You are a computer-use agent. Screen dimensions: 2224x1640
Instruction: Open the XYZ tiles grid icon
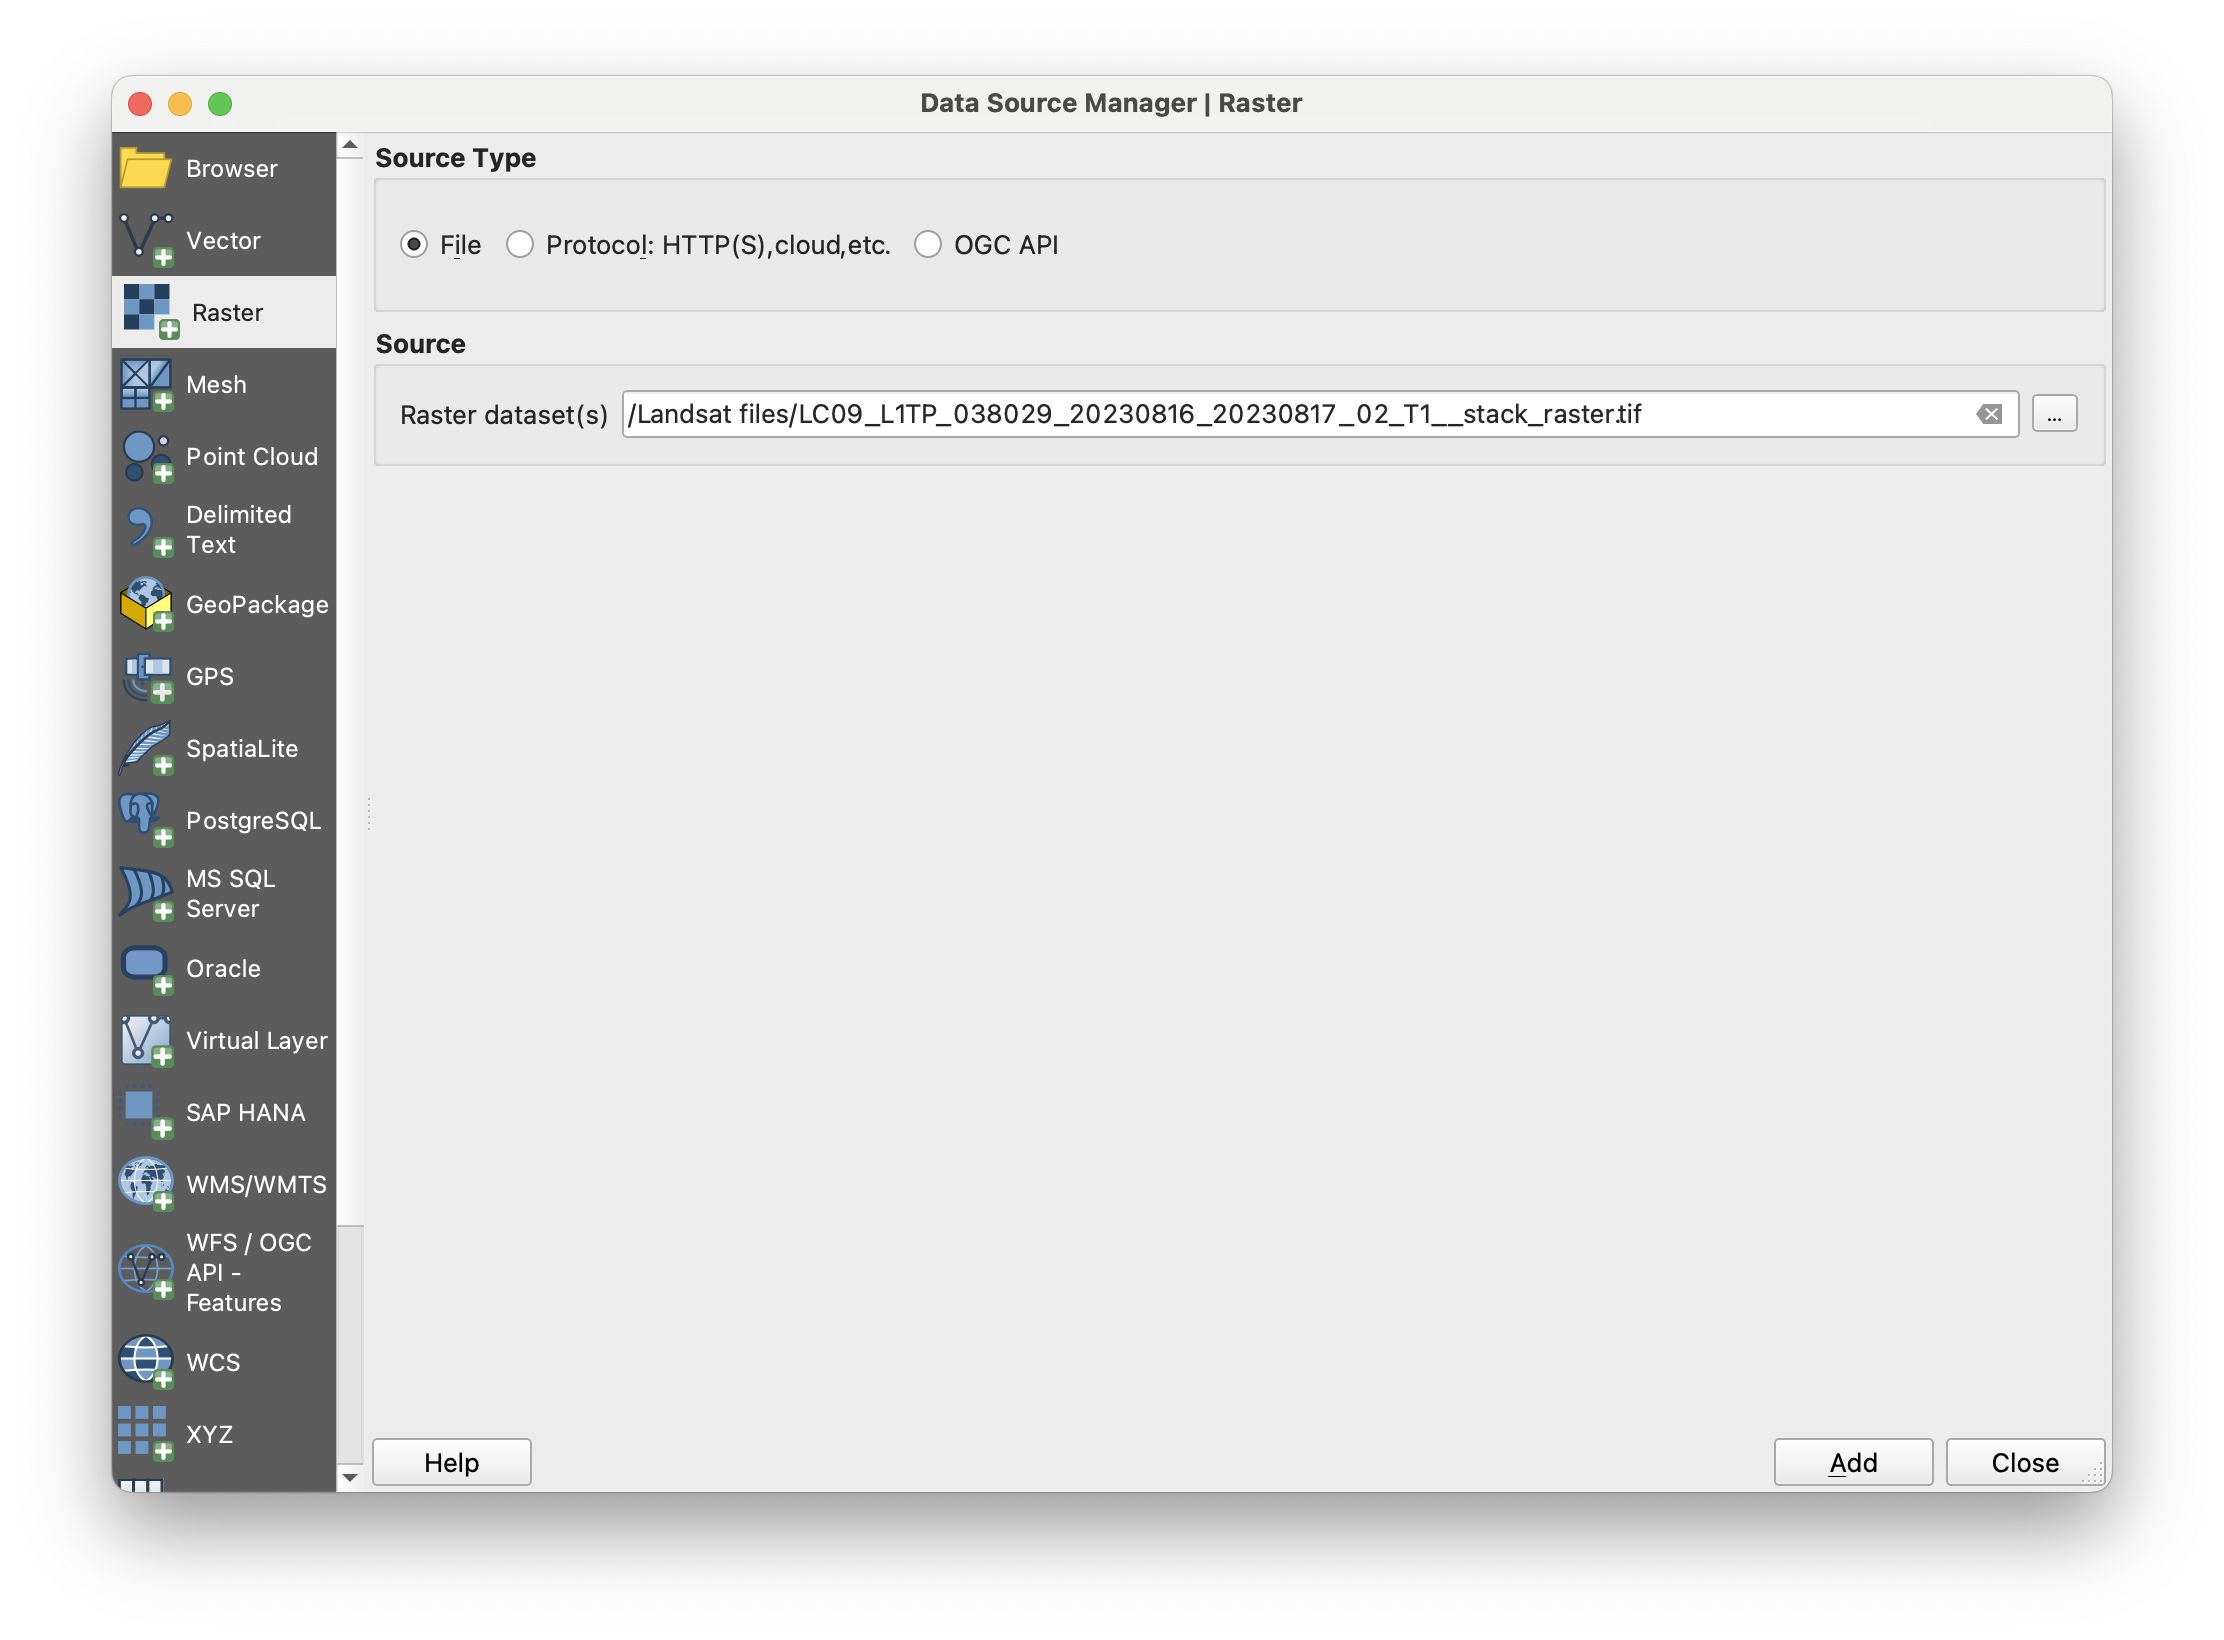point(146,1434)
